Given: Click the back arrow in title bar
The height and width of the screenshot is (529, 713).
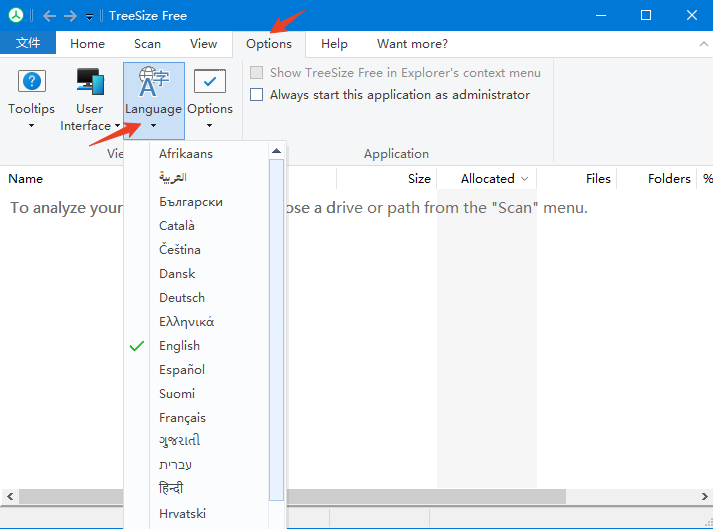Looking at the screenshot, I should (49, 16).
